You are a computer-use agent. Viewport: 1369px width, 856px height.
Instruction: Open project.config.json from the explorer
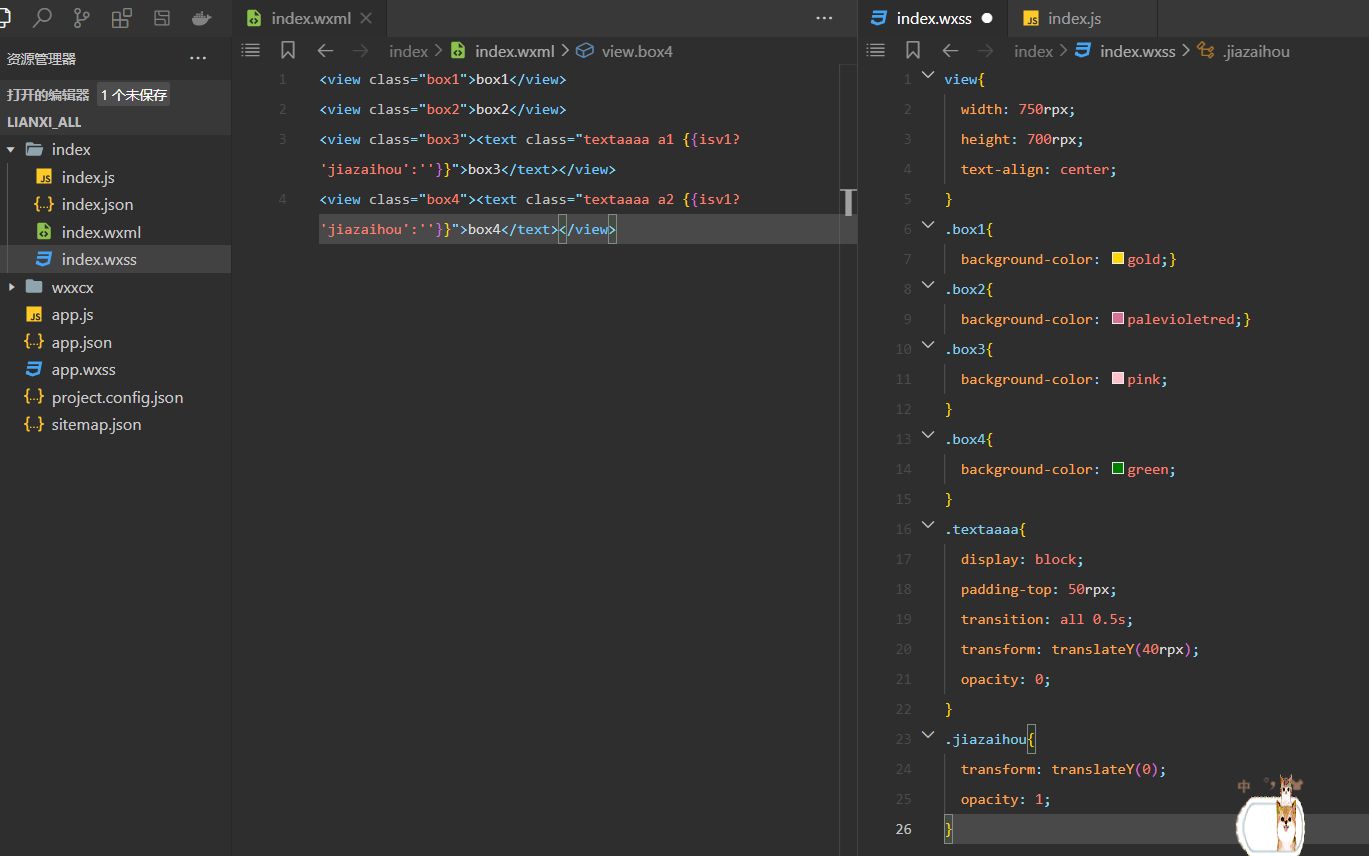click(117, 397)
